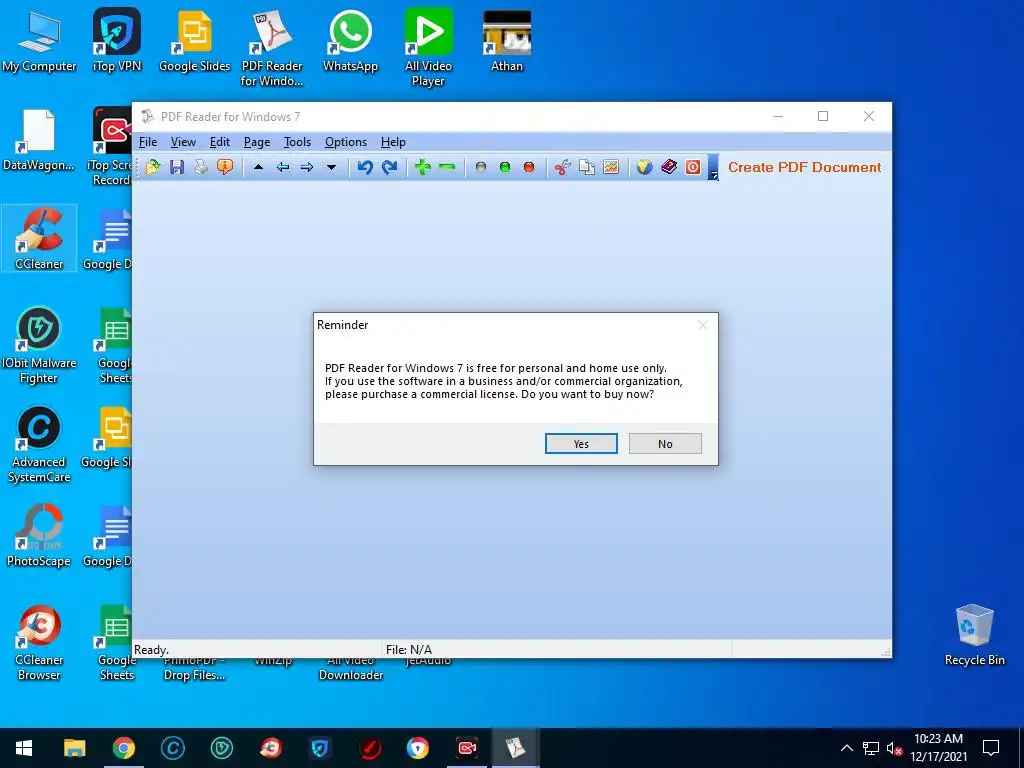Click the open file icon in the toolbar
This screenshot has height=768, width=1024.
point(153,167)
